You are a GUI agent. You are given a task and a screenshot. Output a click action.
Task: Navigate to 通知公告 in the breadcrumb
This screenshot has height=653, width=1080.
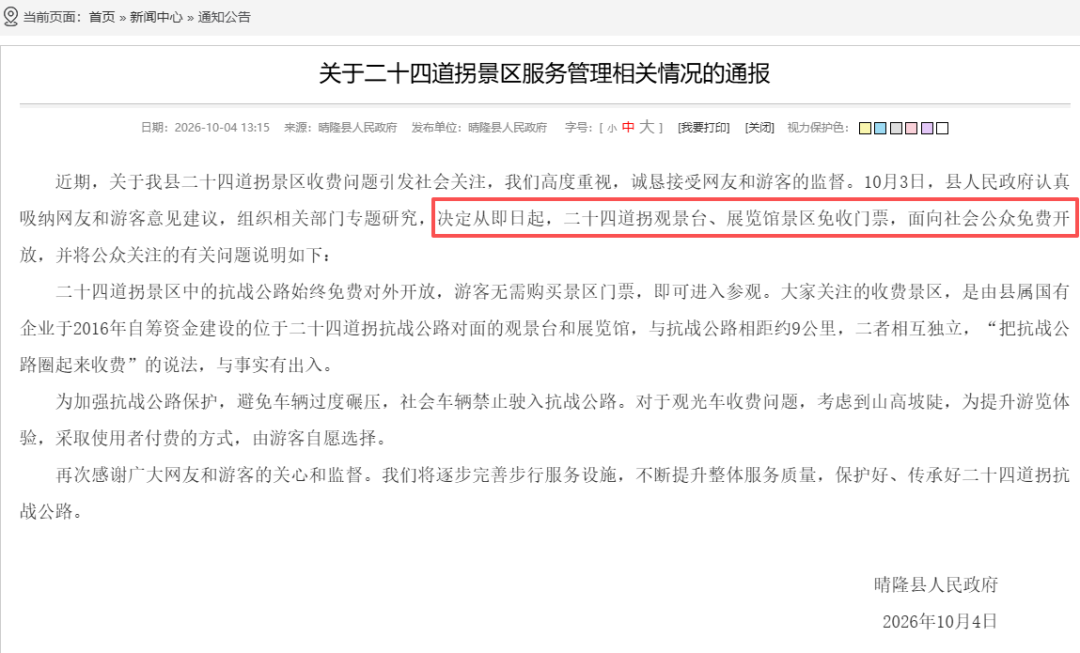[x=225, y=17]
